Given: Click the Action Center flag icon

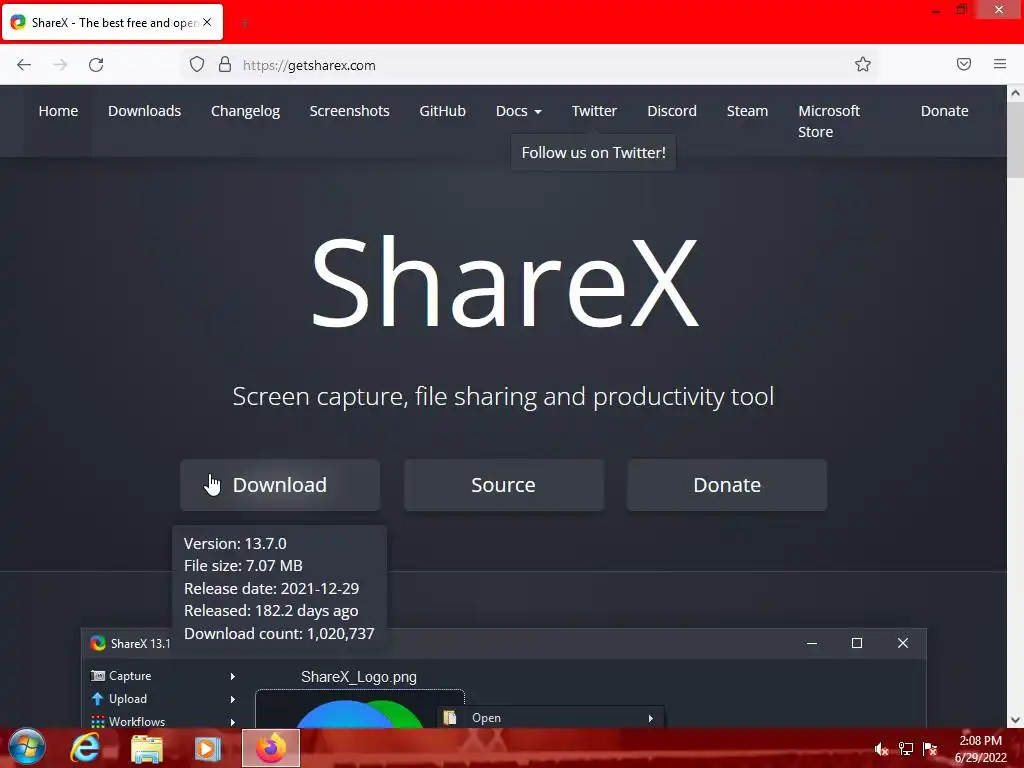Looking at the screenshot, I should [x=930, y=749].
